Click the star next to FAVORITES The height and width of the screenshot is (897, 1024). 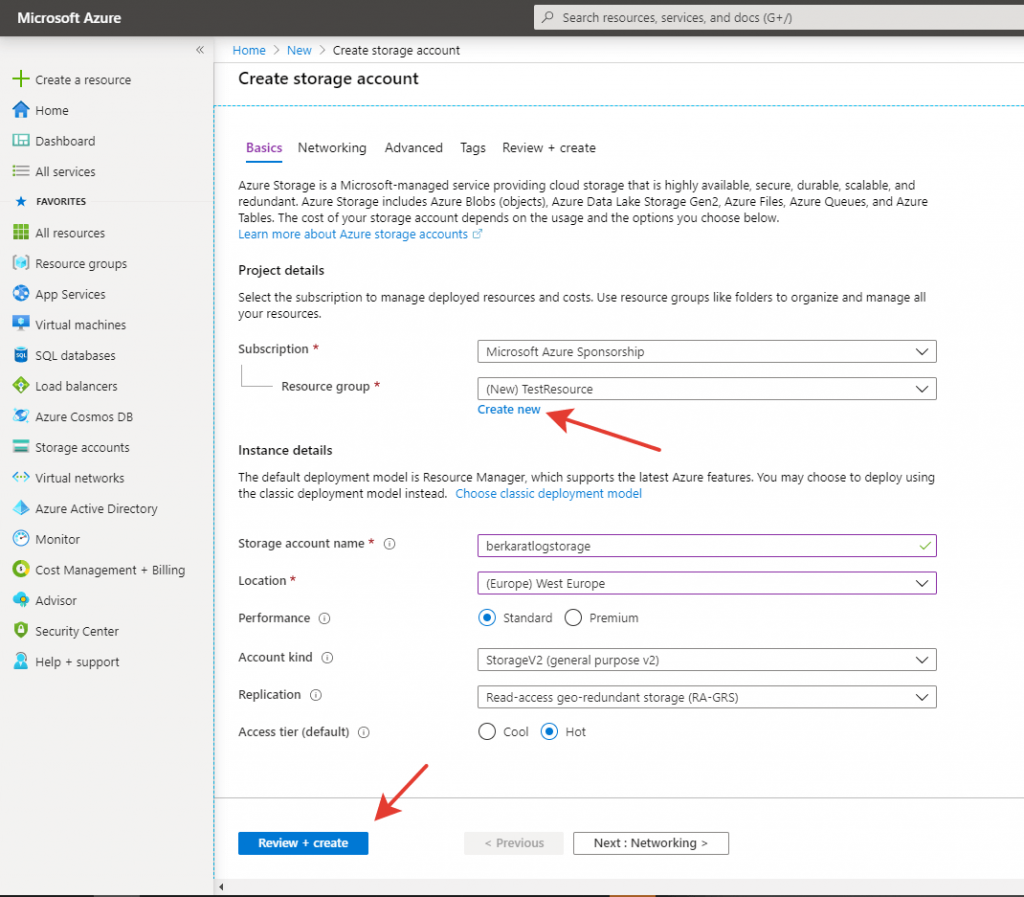pyautogui.click(x=21, y=201)
